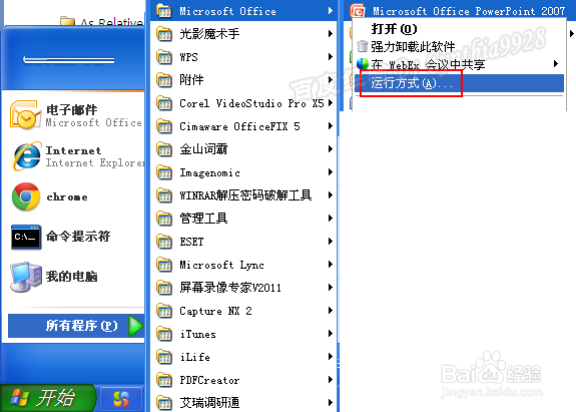The image size is (576, 412).
Task: Click the colorful quick launch taskbar icon
Action: pos(121,399)
